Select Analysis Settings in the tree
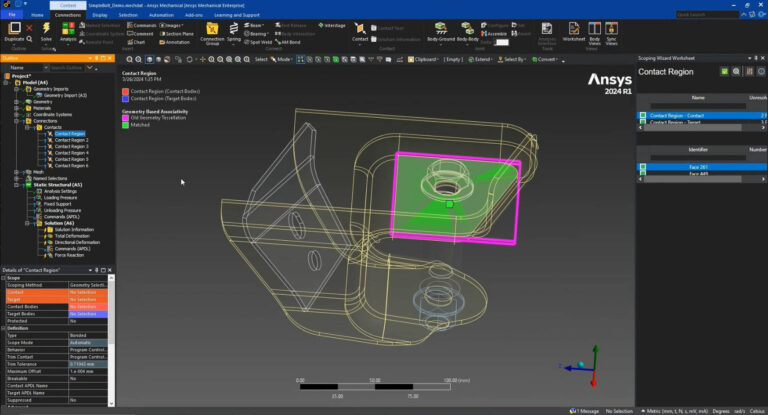The width and height of the screenshot is (768, 415). pos(60,192)
